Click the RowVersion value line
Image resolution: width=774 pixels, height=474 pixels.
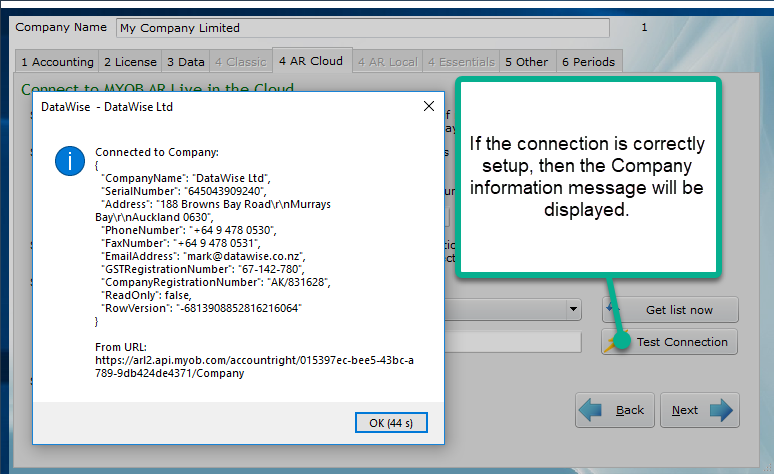click(x=201, y=308)
